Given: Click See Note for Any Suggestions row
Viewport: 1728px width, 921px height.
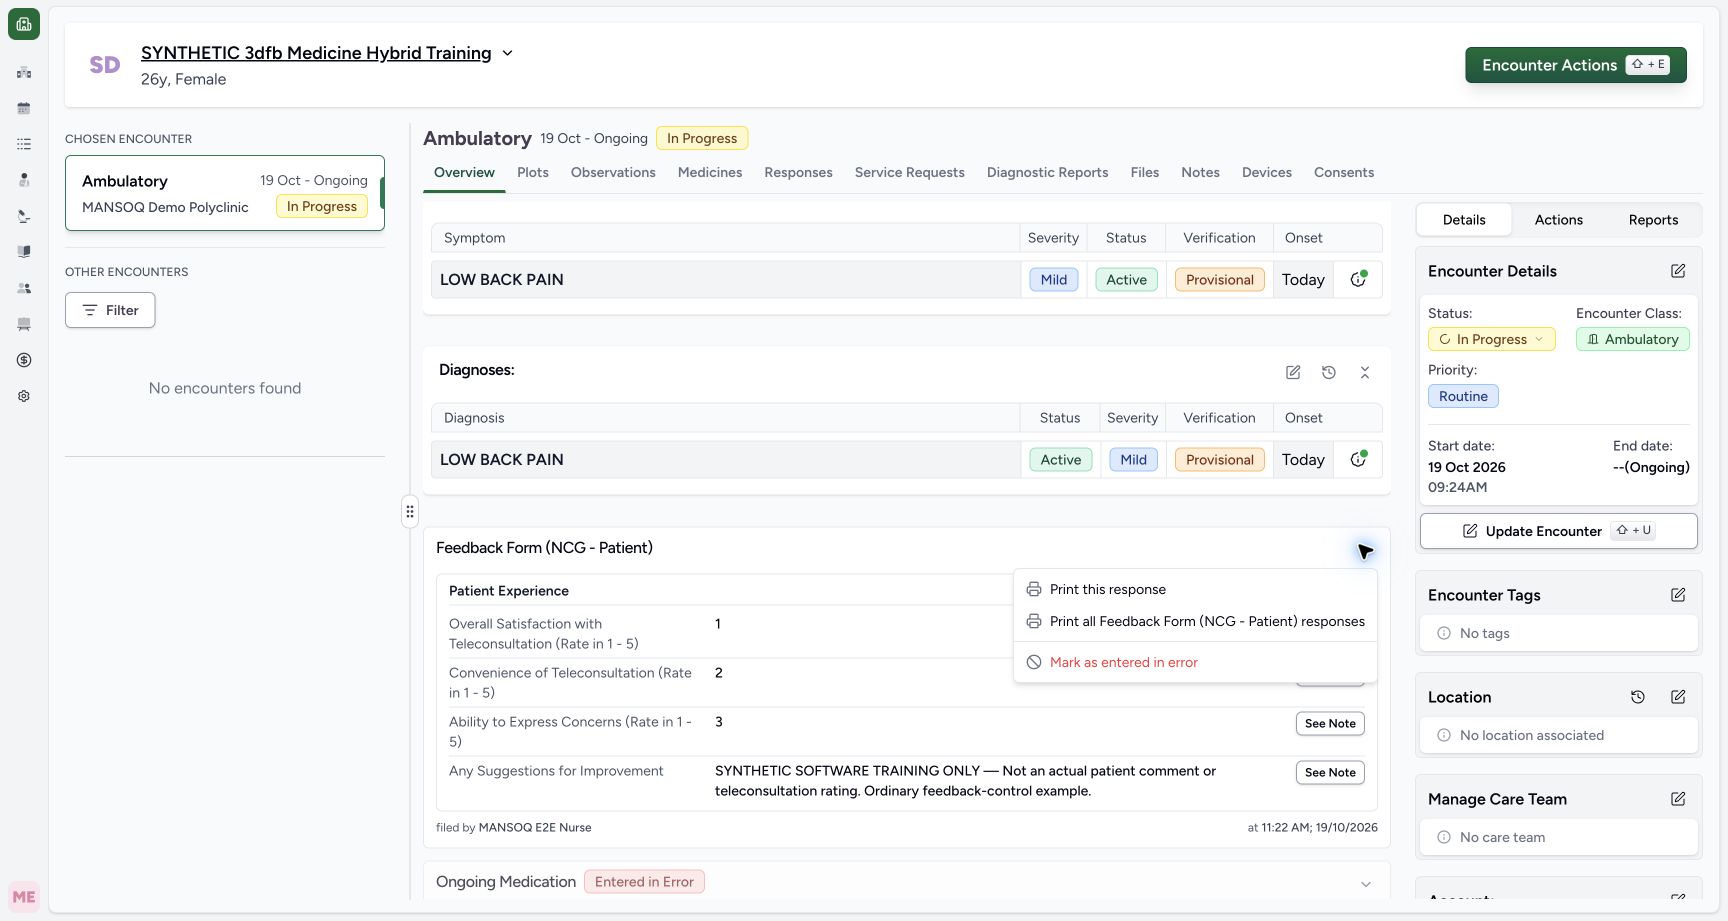Looking at the screenshot, I should pos(1330,772).
